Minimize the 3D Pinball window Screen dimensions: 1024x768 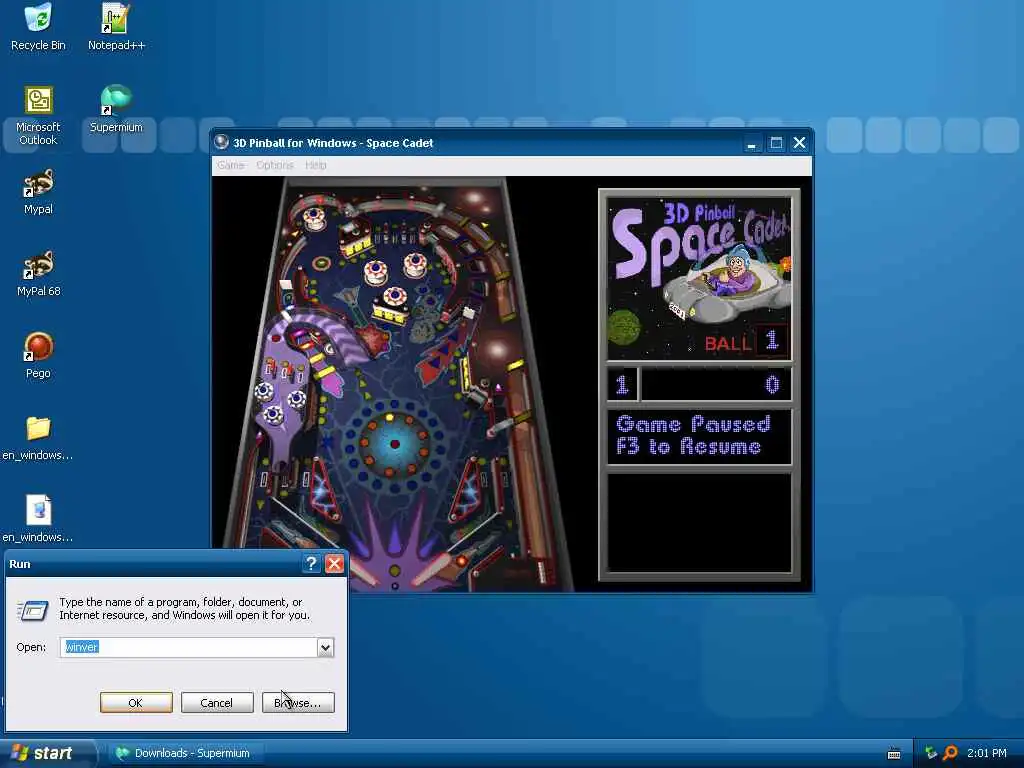pyautogui.click(x=752, y=143)
